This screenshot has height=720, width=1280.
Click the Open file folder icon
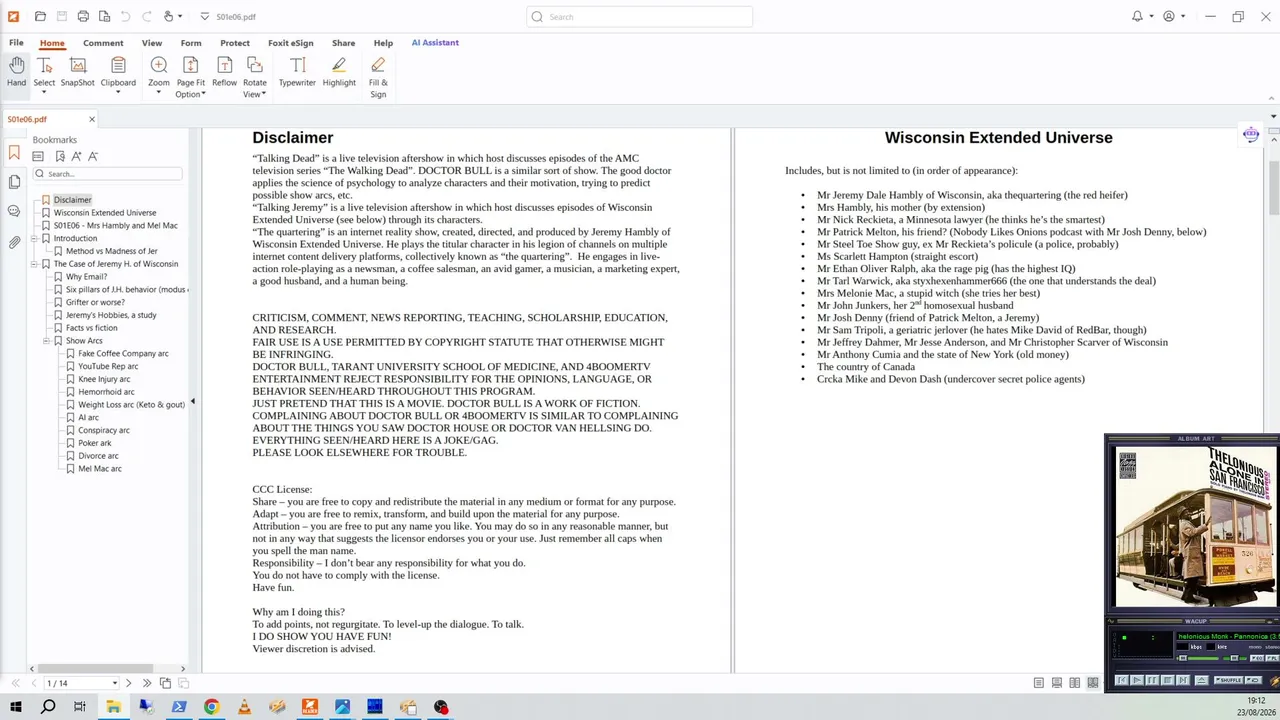40,16
